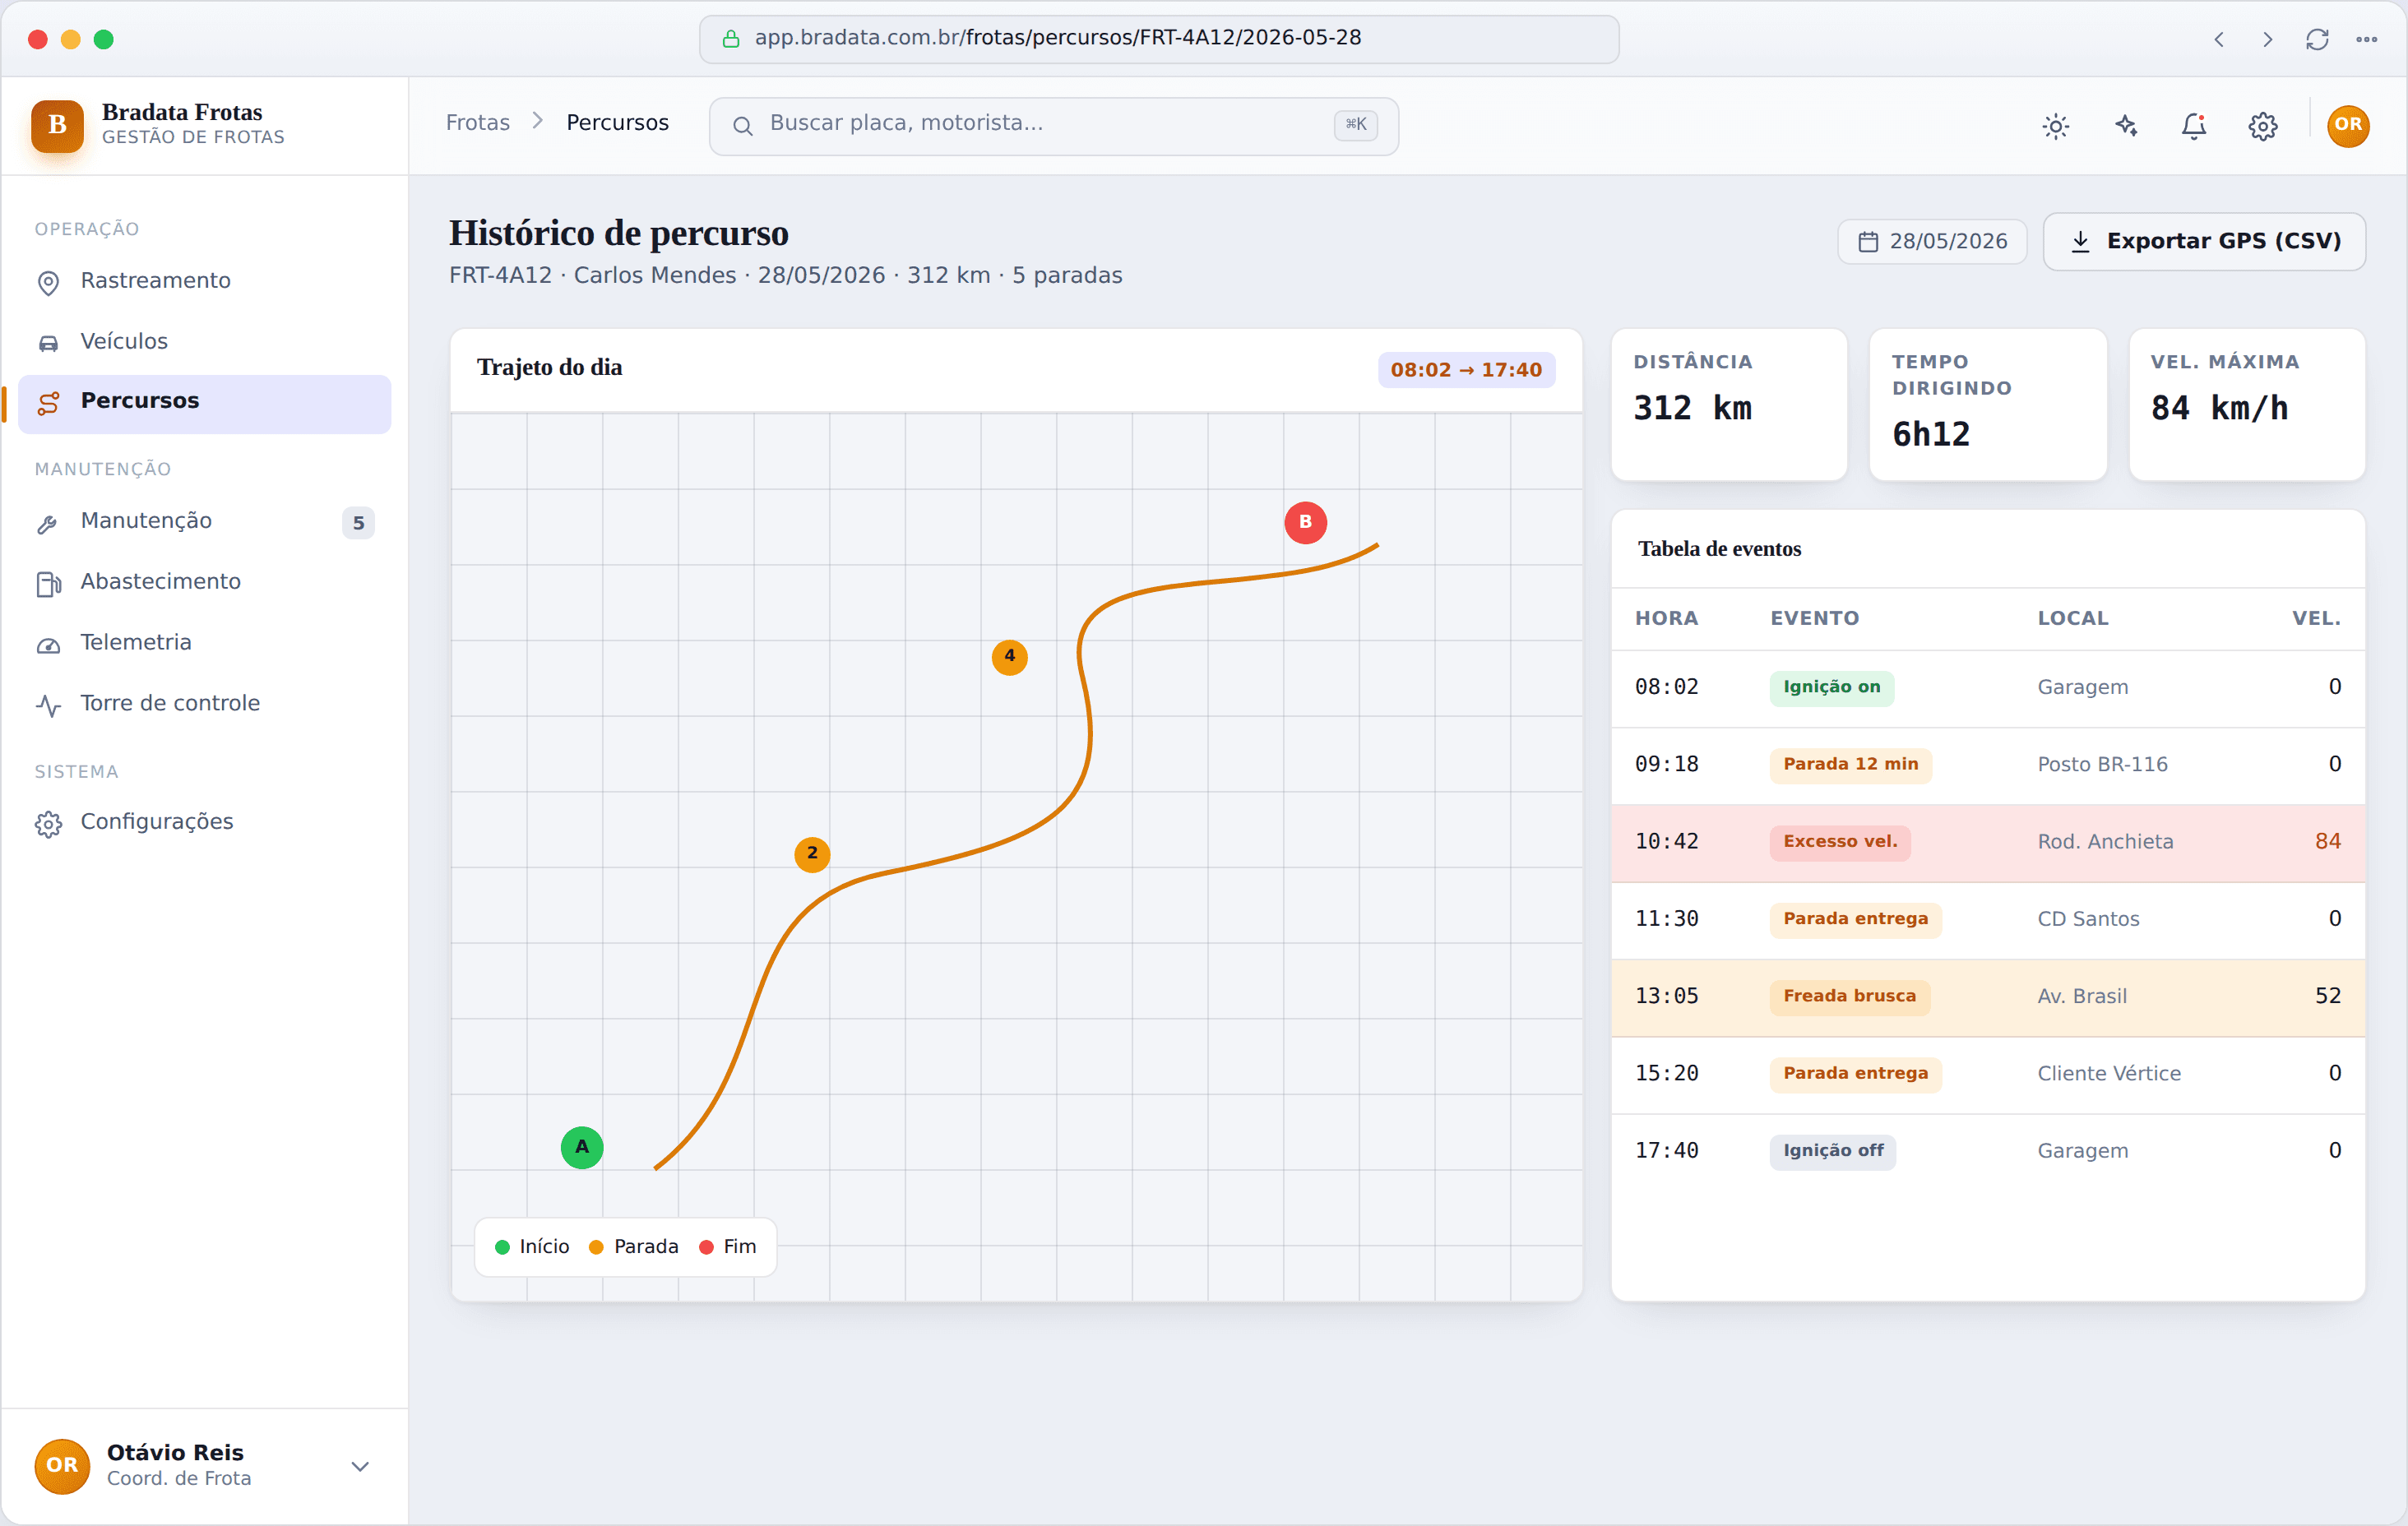Screen dimensions: 2408x1526
Task: Click the Rod. Anchieta location cell
Action: pos(2105,842)
